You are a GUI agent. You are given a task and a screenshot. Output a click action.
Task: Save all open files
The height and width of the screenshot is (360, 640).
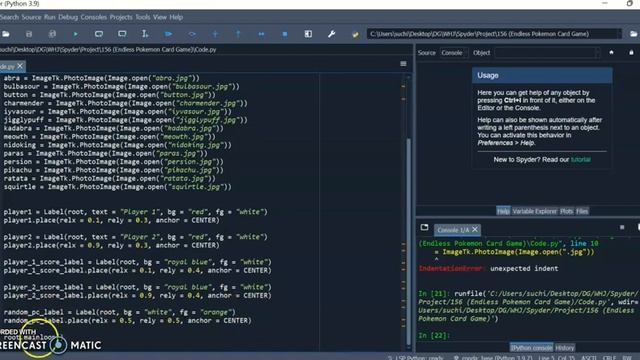pos(52,34)
